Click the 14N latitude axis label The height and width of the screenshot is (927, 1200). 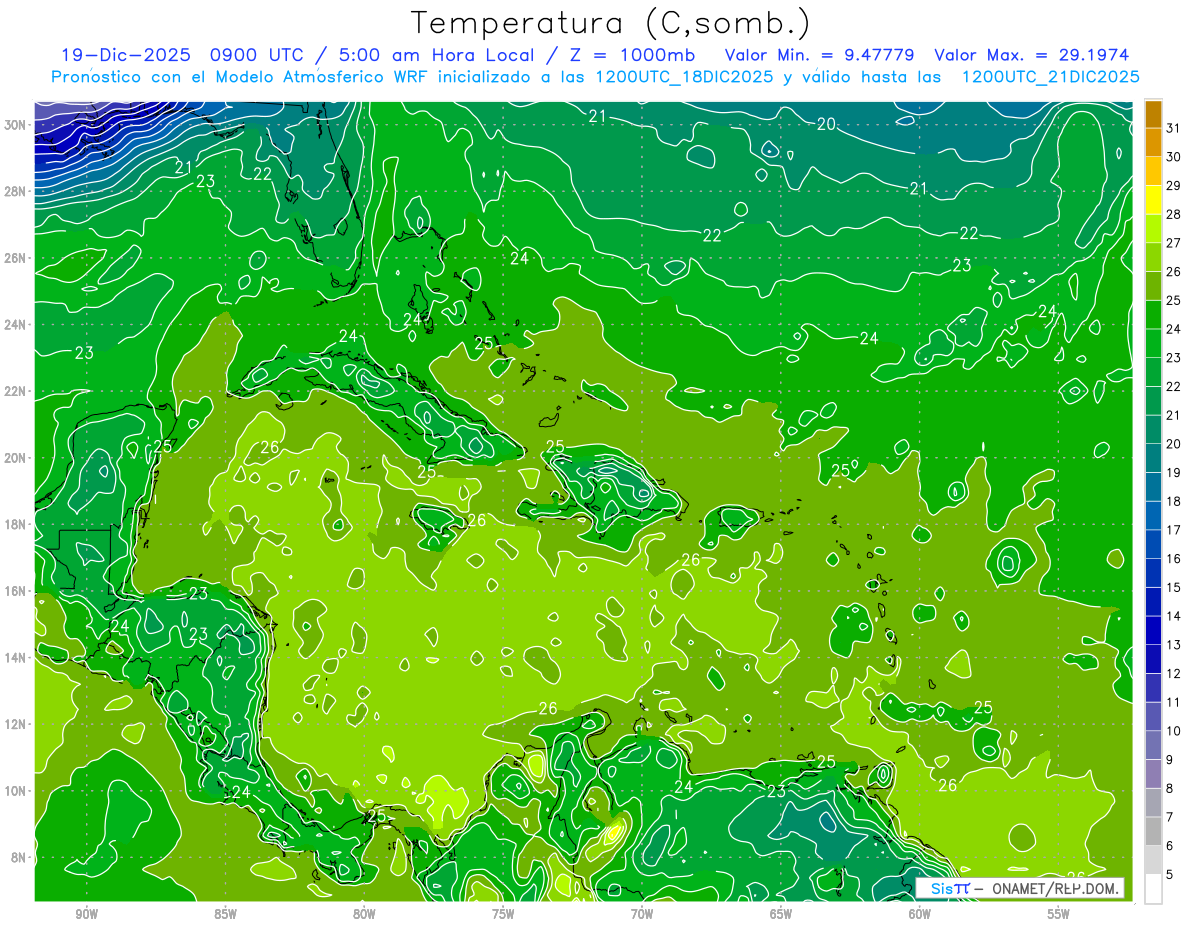tap(17, 657)
